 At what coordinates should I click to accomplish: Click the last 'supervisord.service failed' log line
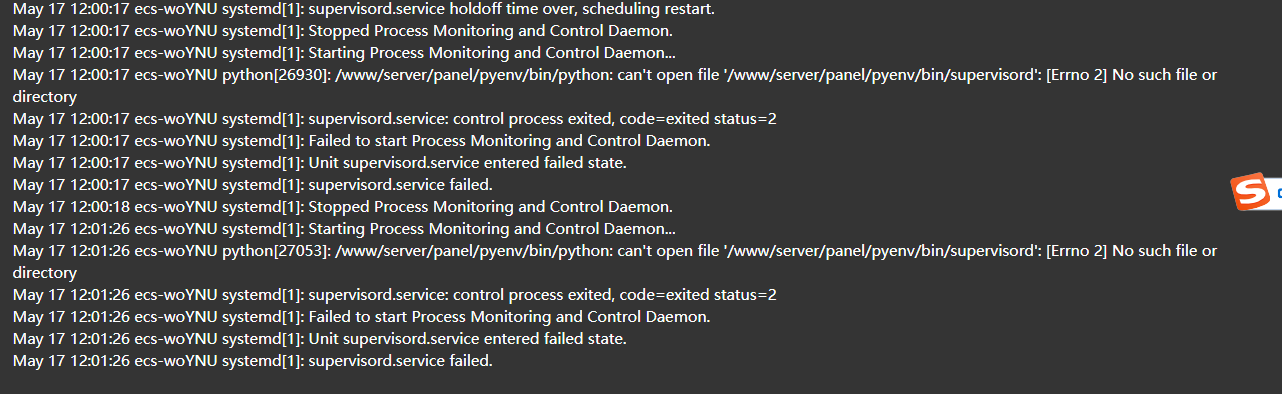[x=253, y=361]
